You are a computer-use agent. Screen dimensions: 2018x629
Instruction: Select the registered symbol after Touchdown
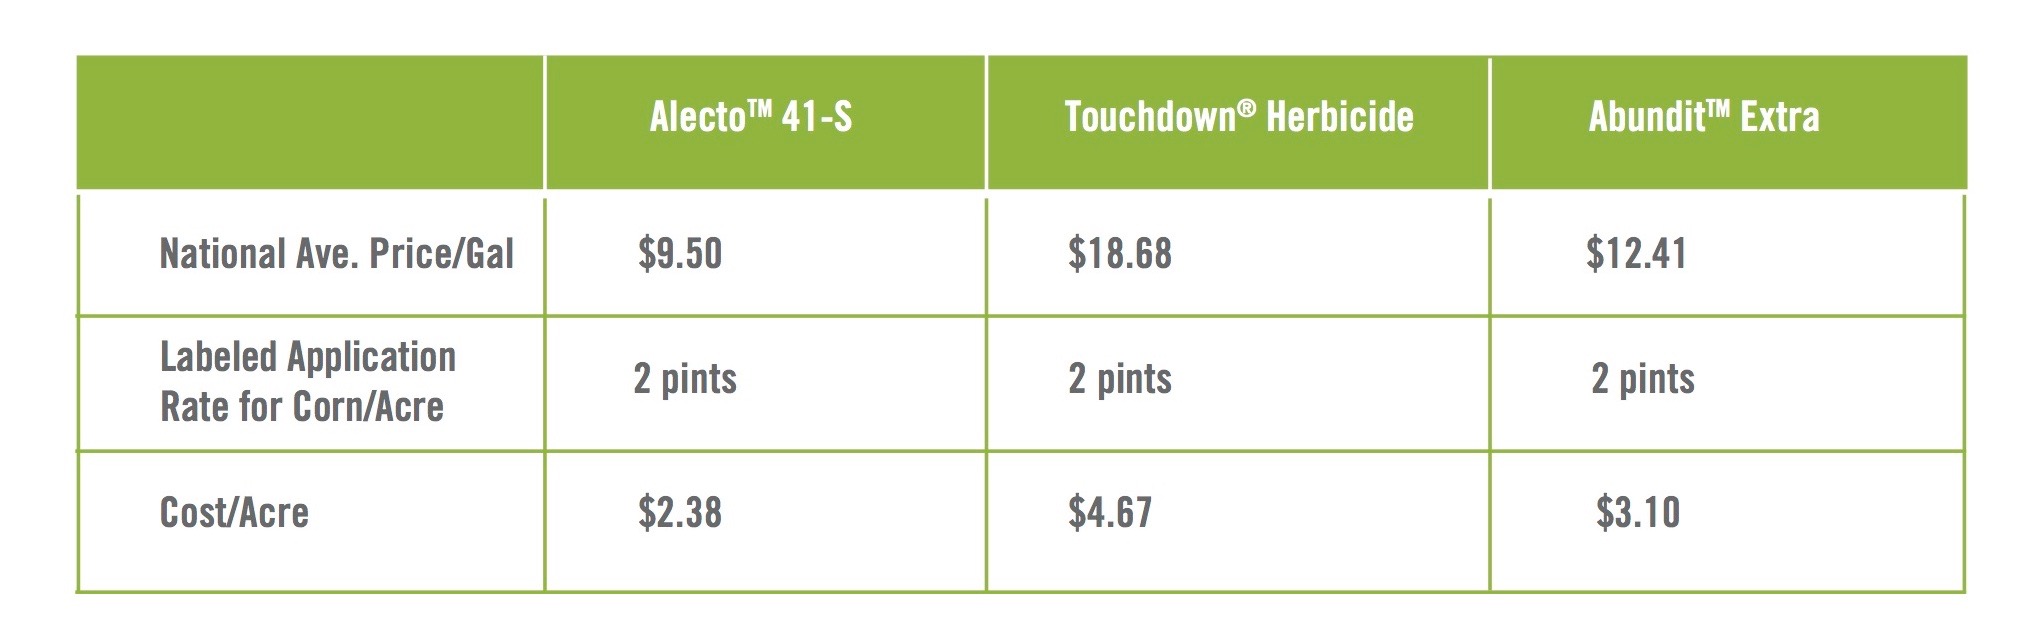(x=1247, y=107)
